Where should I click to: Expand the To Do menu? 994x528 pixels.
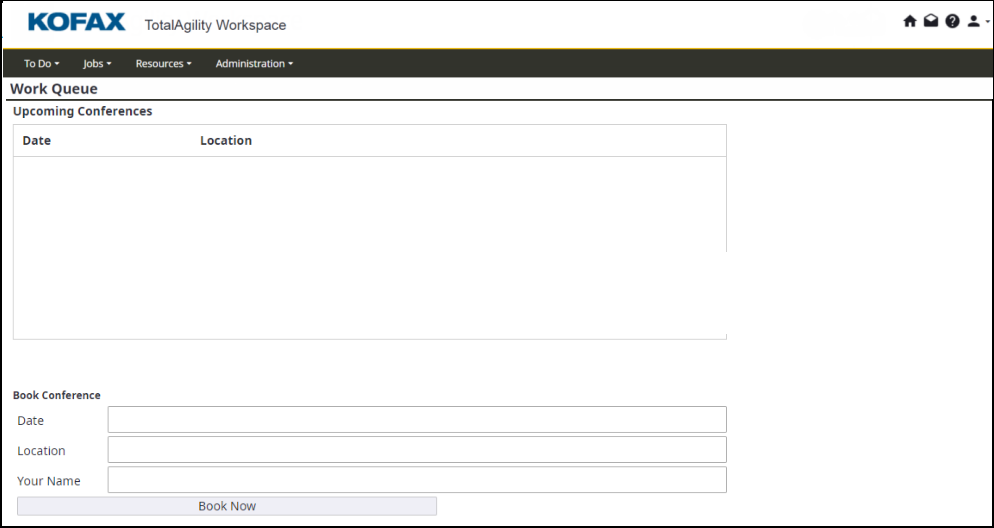tap(41, 63)
